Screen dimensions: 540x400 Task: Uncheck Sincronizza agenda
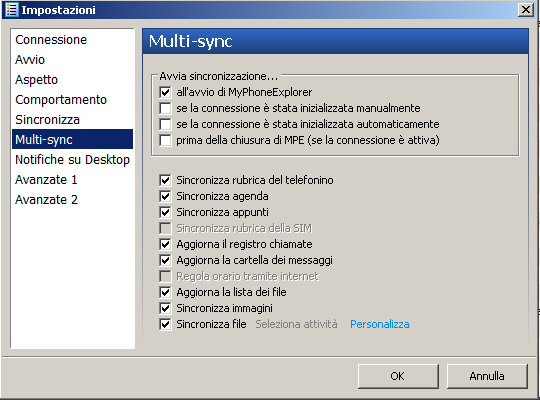pos(165,196)
